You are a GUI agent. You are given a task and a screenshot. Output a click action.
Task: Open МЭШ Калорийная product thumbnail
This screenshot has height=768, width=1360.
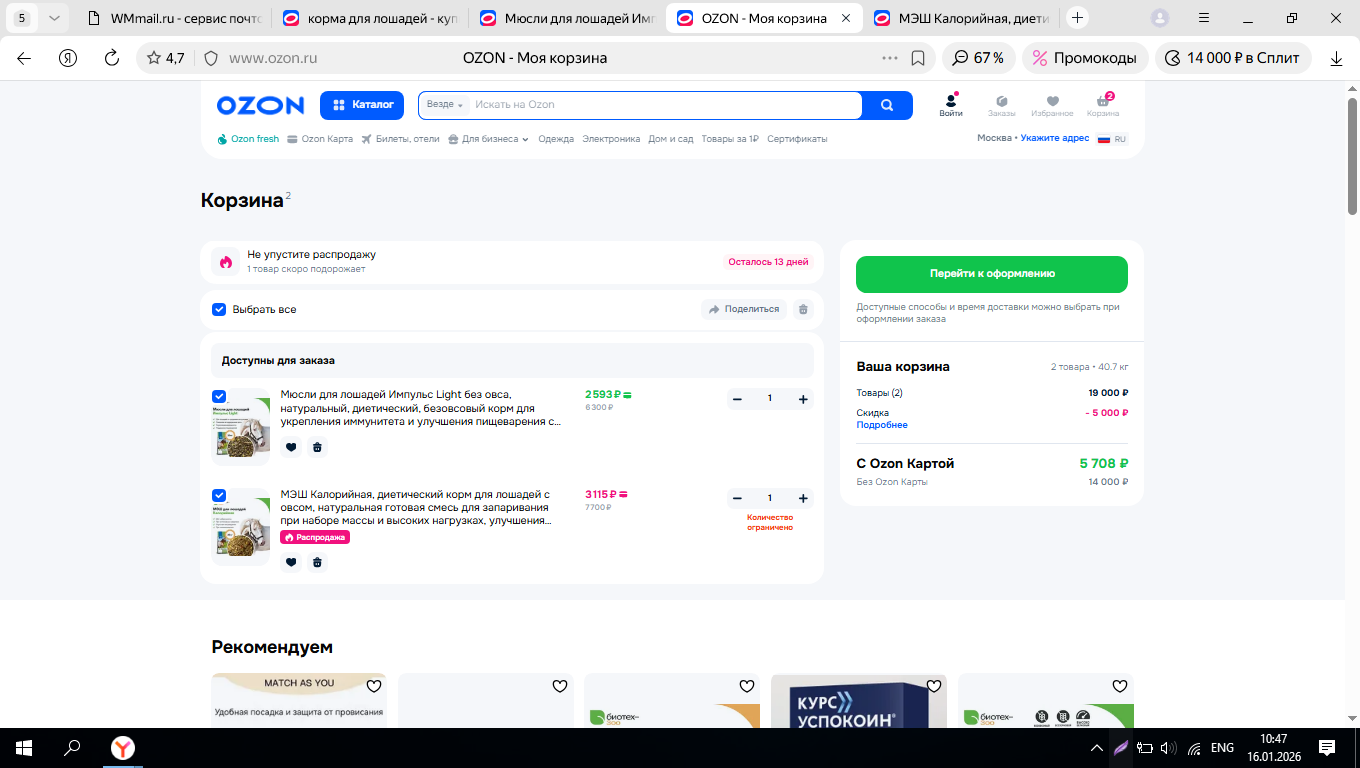click(x=241, y=527)
